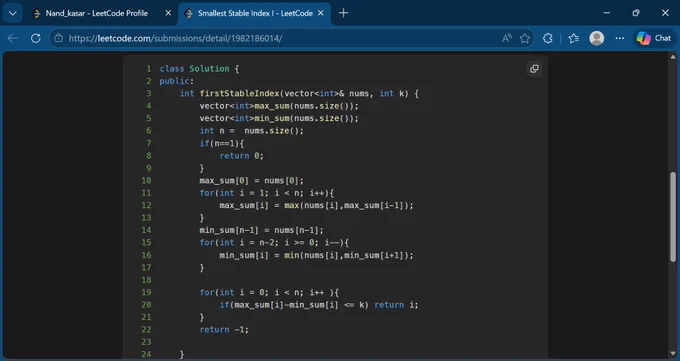Click the page scroll up arrow
This screenshot has width=680, height=361.
point(673,57)
